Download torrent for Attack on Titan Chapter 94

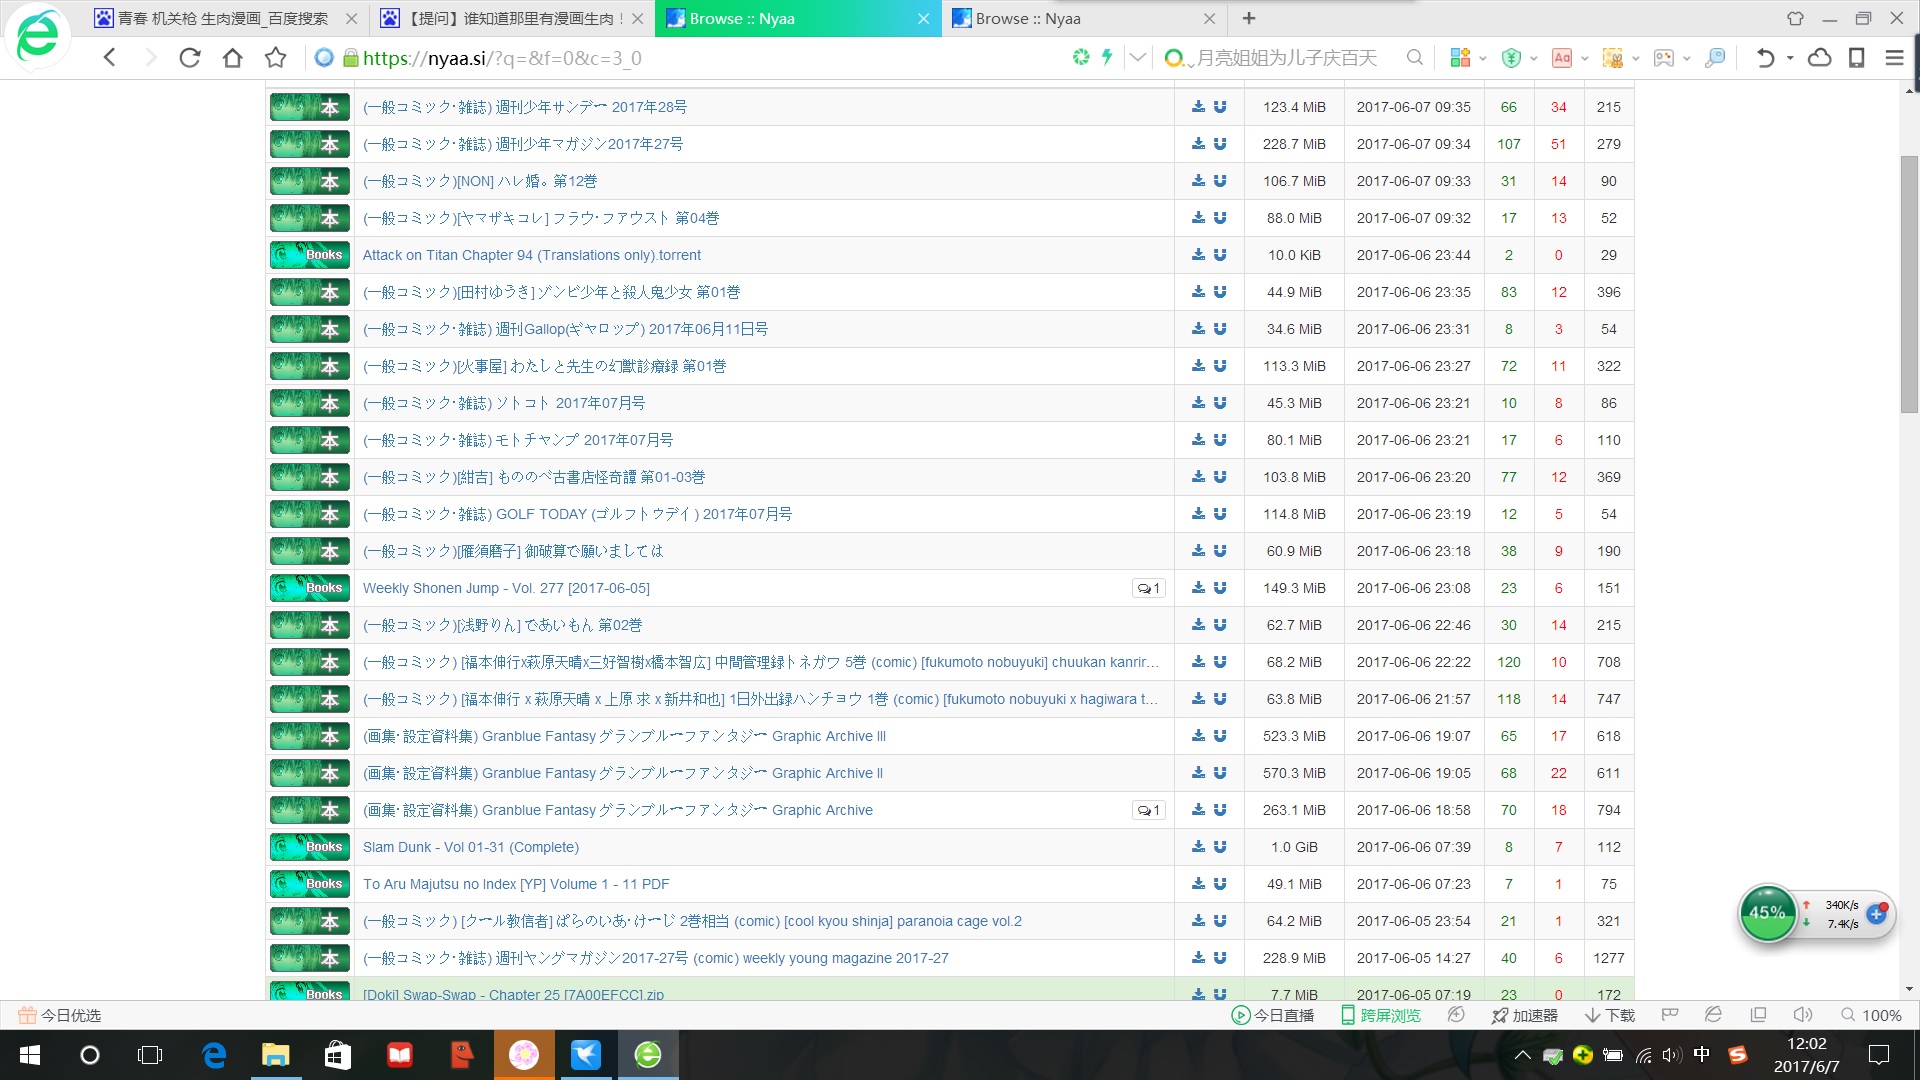click(1198, 255)
